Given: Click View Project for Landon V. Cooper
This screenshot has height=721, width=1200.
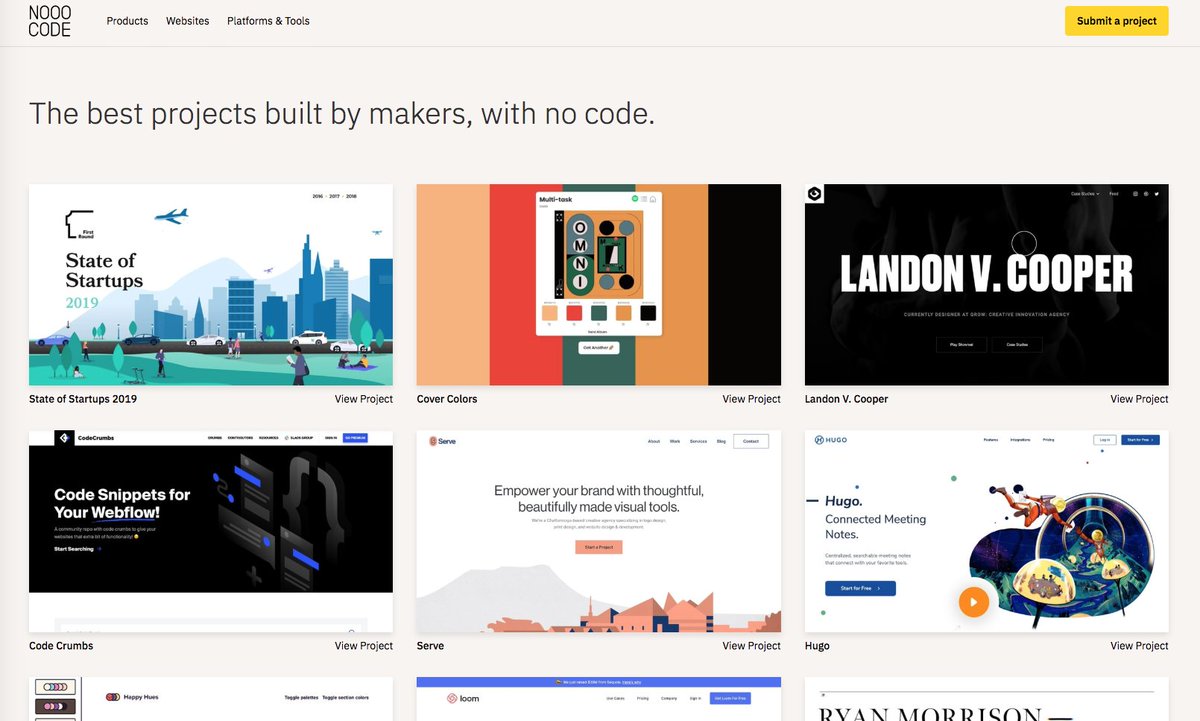Looking at the screenshot, I should [x=1139, y=399].
